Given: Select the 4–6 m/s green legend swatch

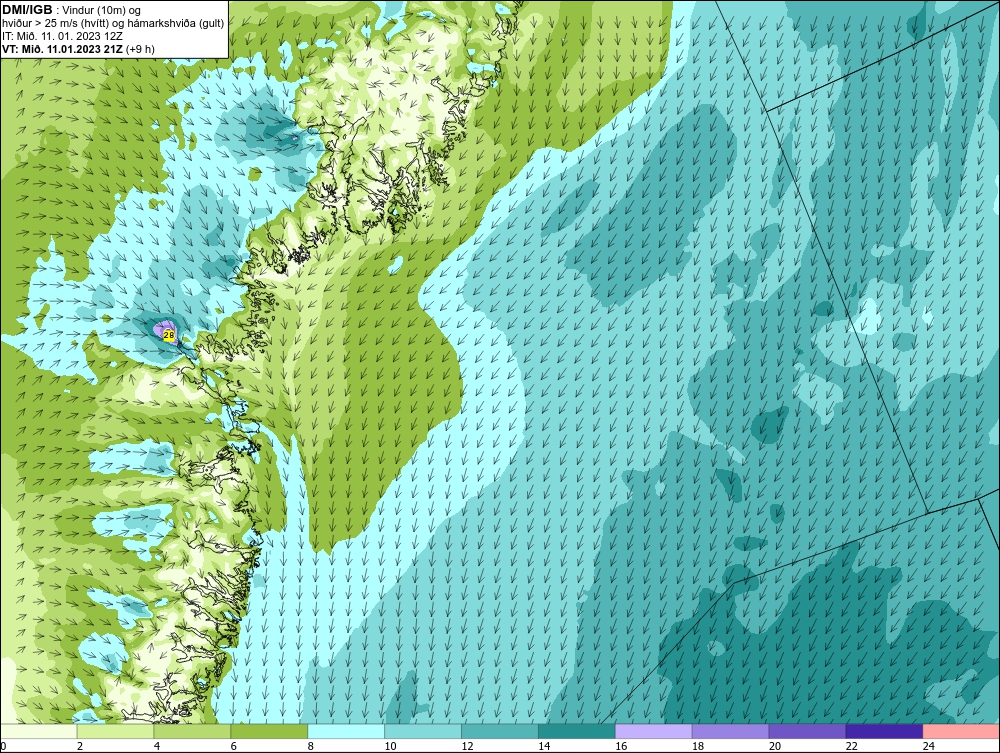Looking at the screenshot, I should click(192, 731).
